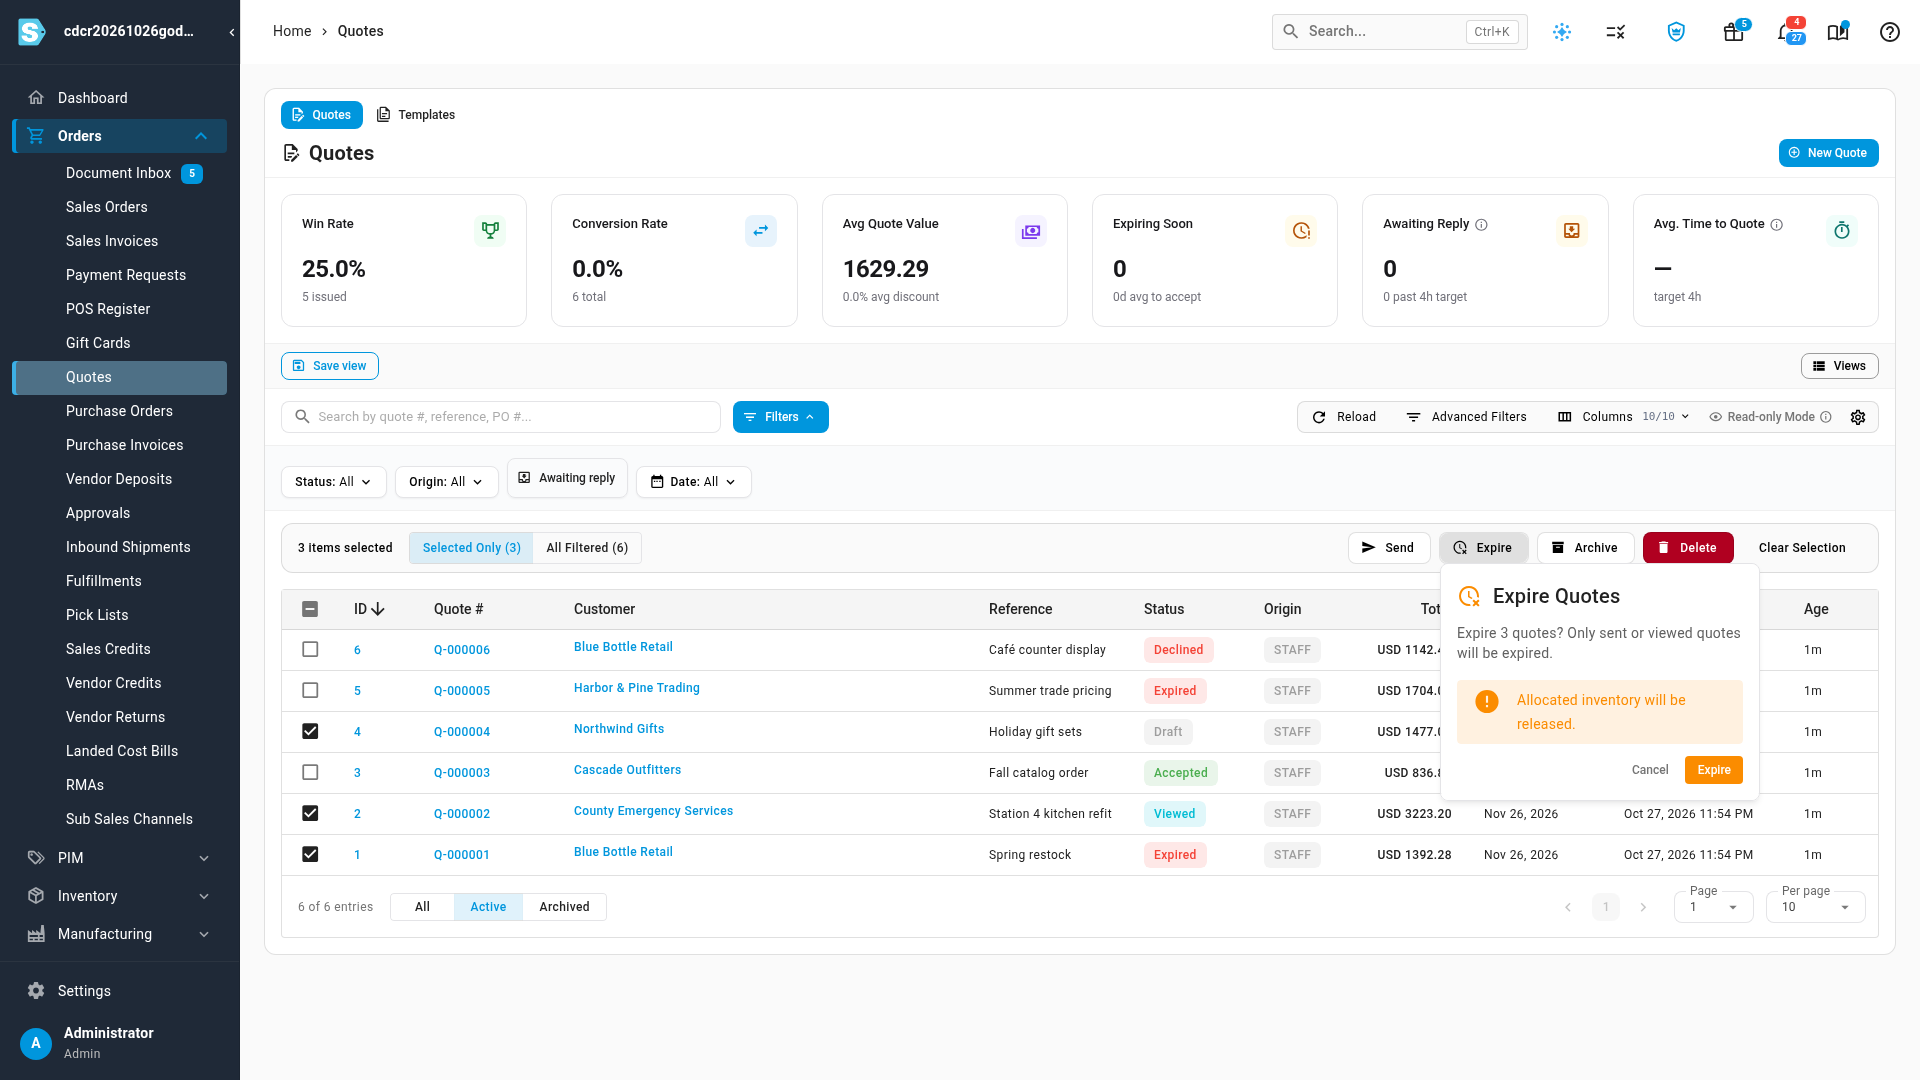This screenshot has width=1920, height=1080.
Task: Confirm with the orange Expire button
Action: (1713, 770)
